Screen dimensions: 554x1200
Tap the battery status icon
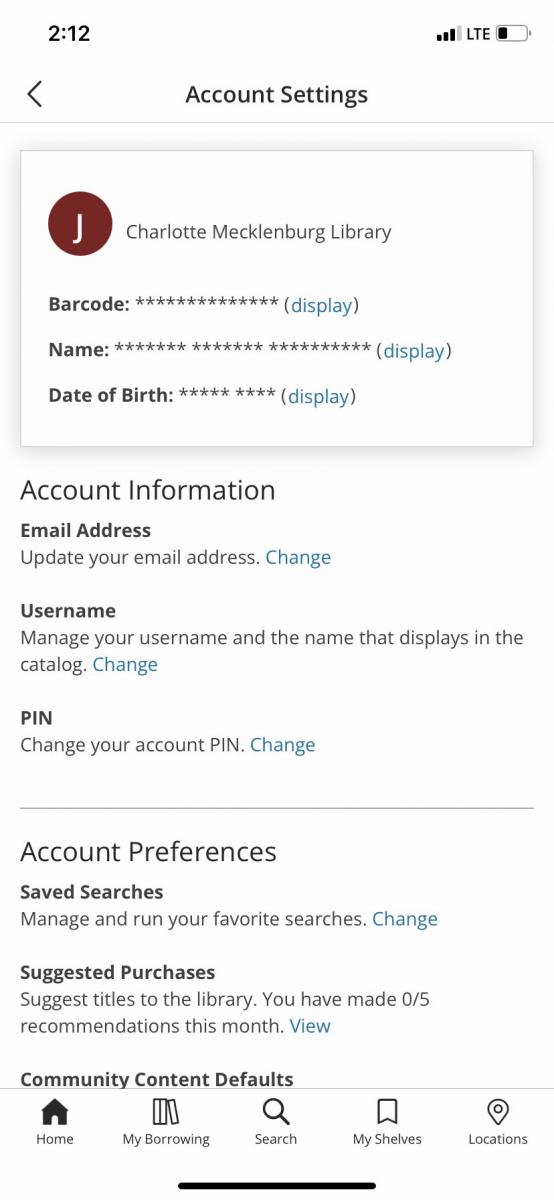point(514,34)
